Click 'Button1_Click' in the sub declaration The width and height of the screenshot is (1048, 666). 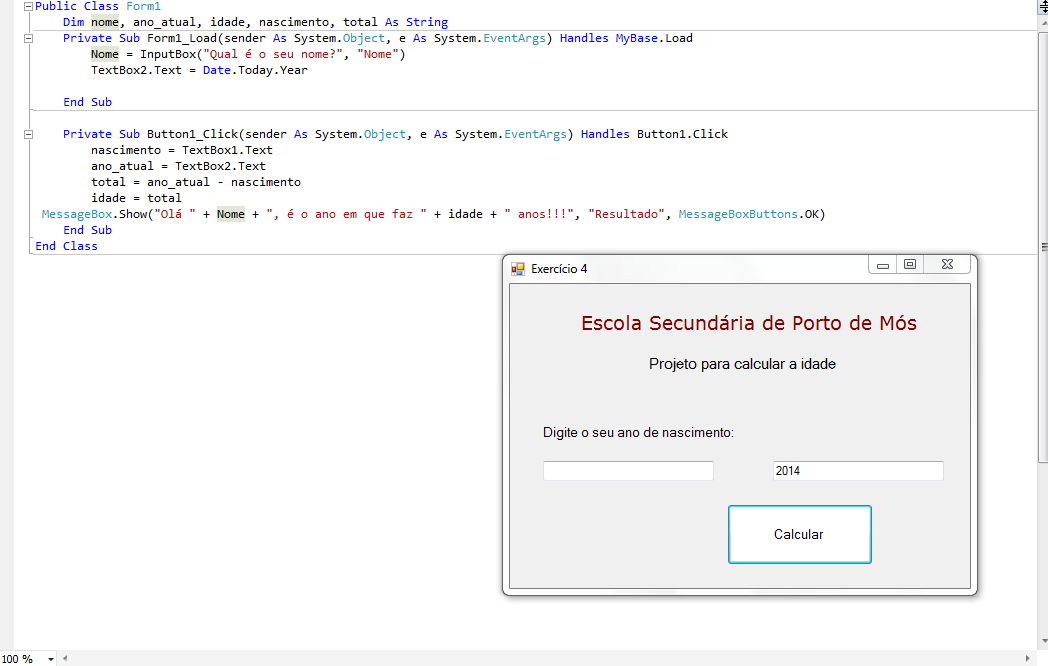[x=192, y=134]
